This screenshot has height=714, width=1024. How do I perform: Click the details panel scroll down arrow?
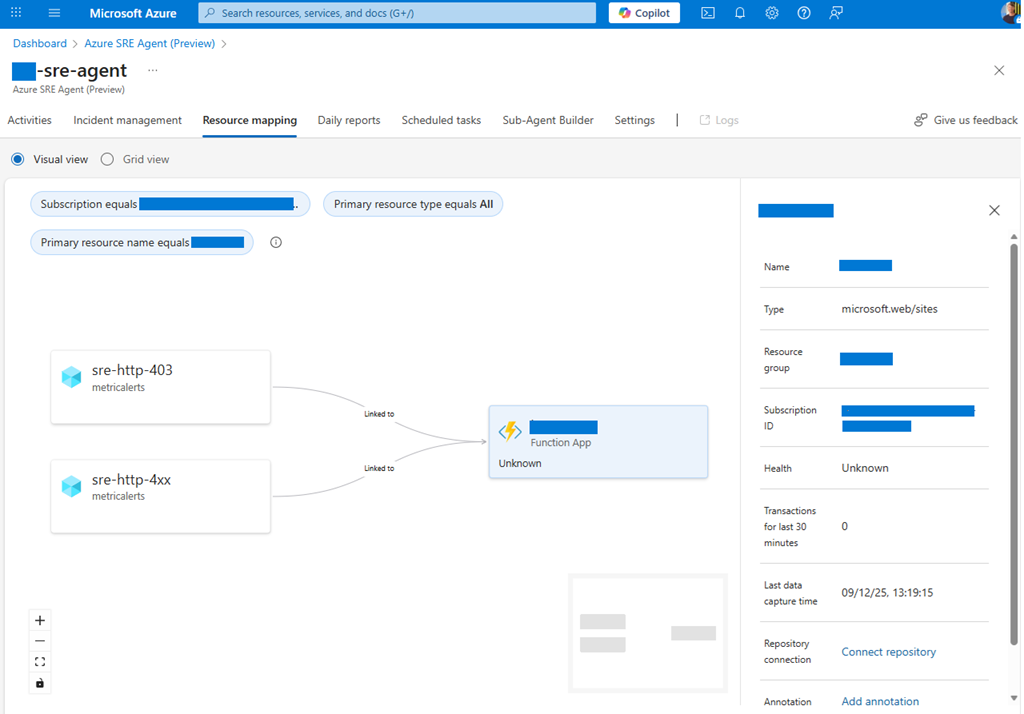(1014, 697)
